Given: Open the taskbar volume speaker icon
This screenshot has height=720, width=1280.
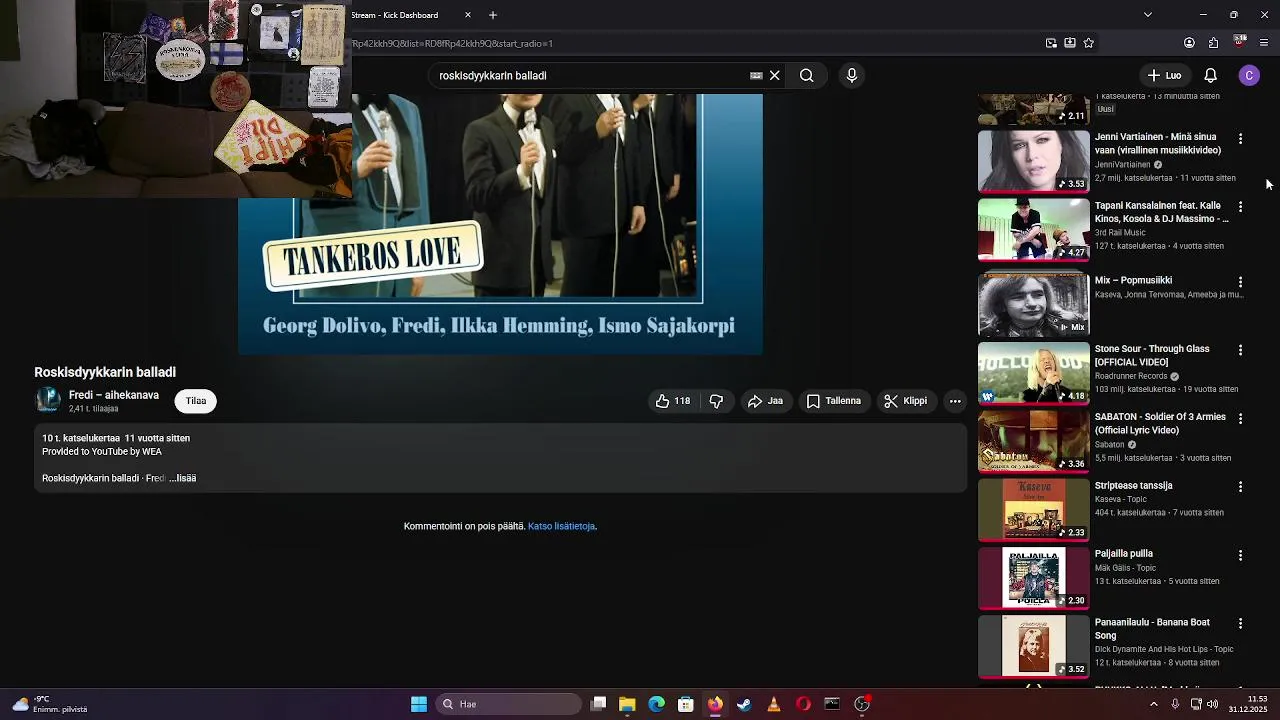Looking at the screenshot, I should coord(1212,704).
